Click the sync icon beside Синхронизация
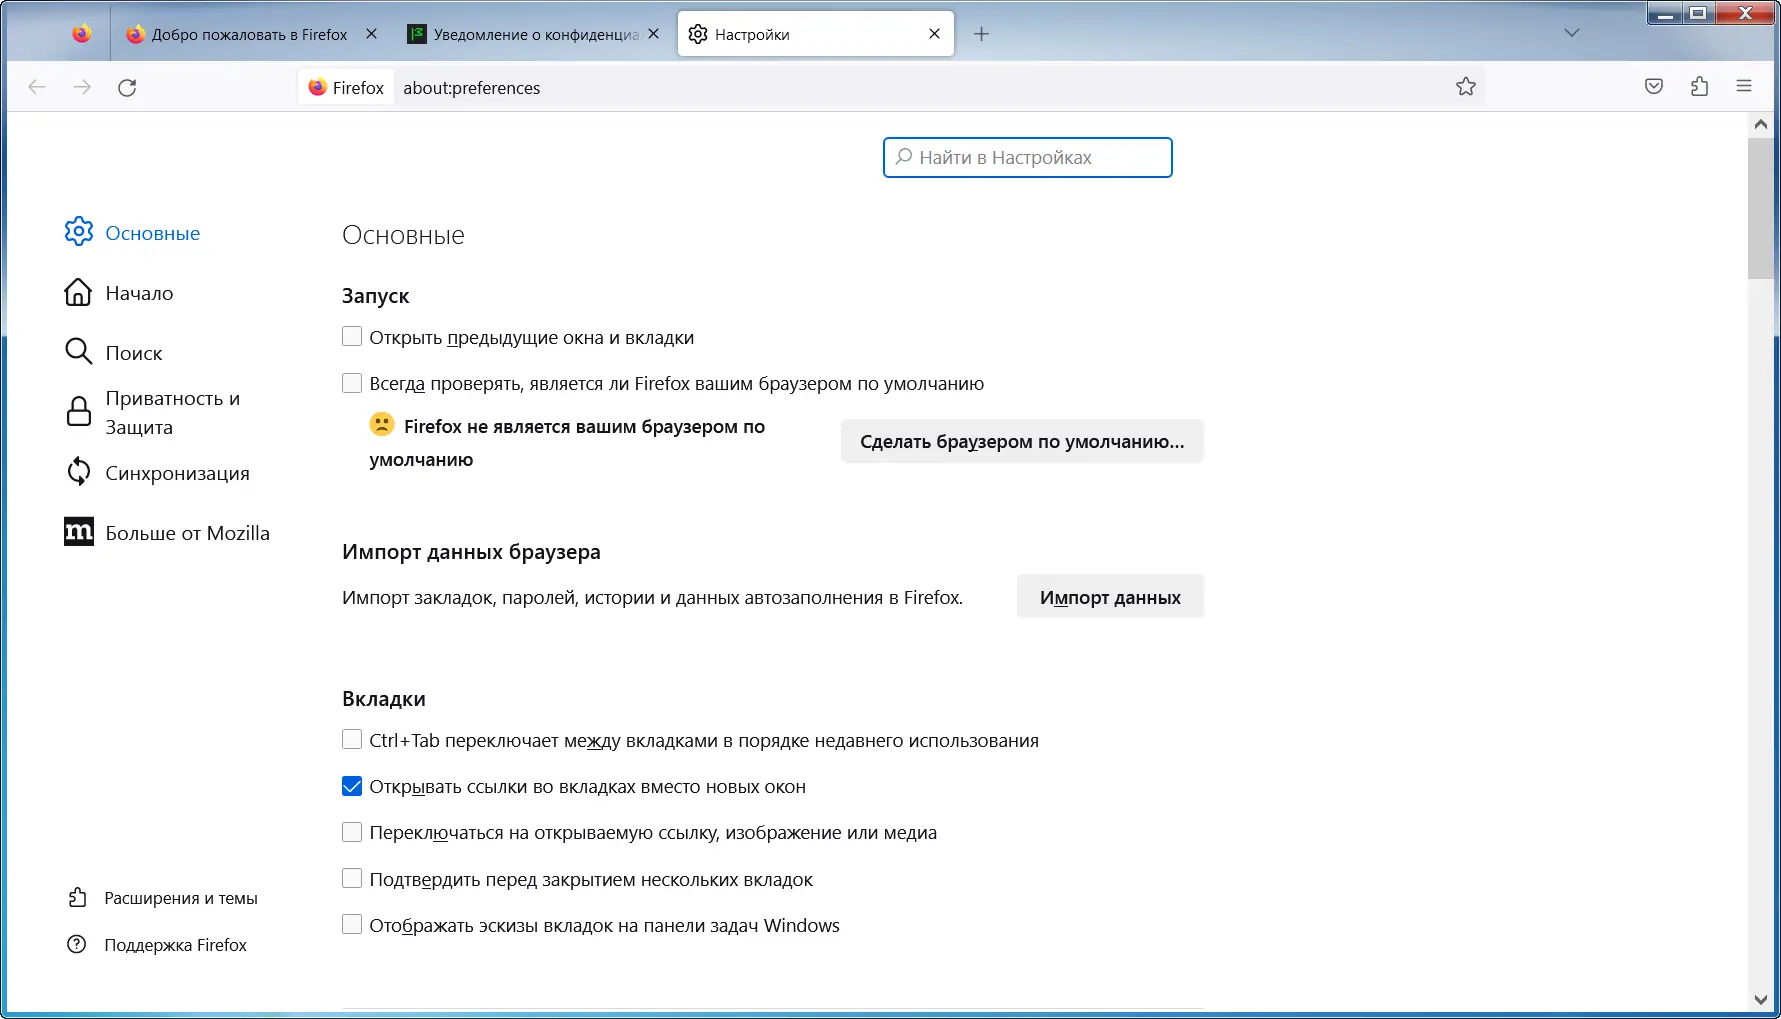 pyautogui.click(x=79, y=472)
